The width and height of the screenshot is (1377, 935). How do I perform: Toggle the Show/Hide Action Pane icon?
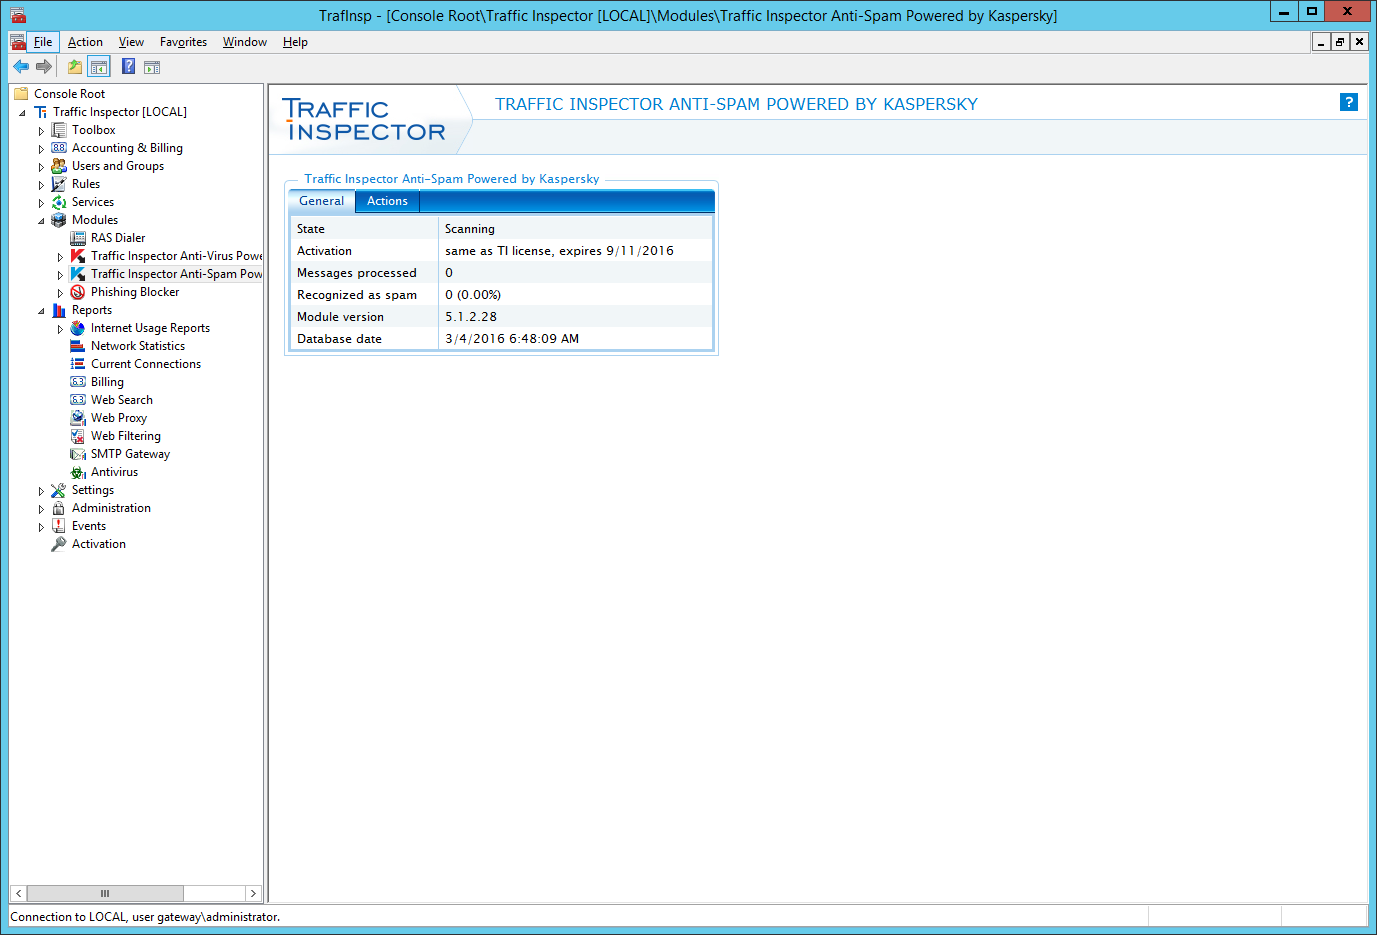(152, 67)
